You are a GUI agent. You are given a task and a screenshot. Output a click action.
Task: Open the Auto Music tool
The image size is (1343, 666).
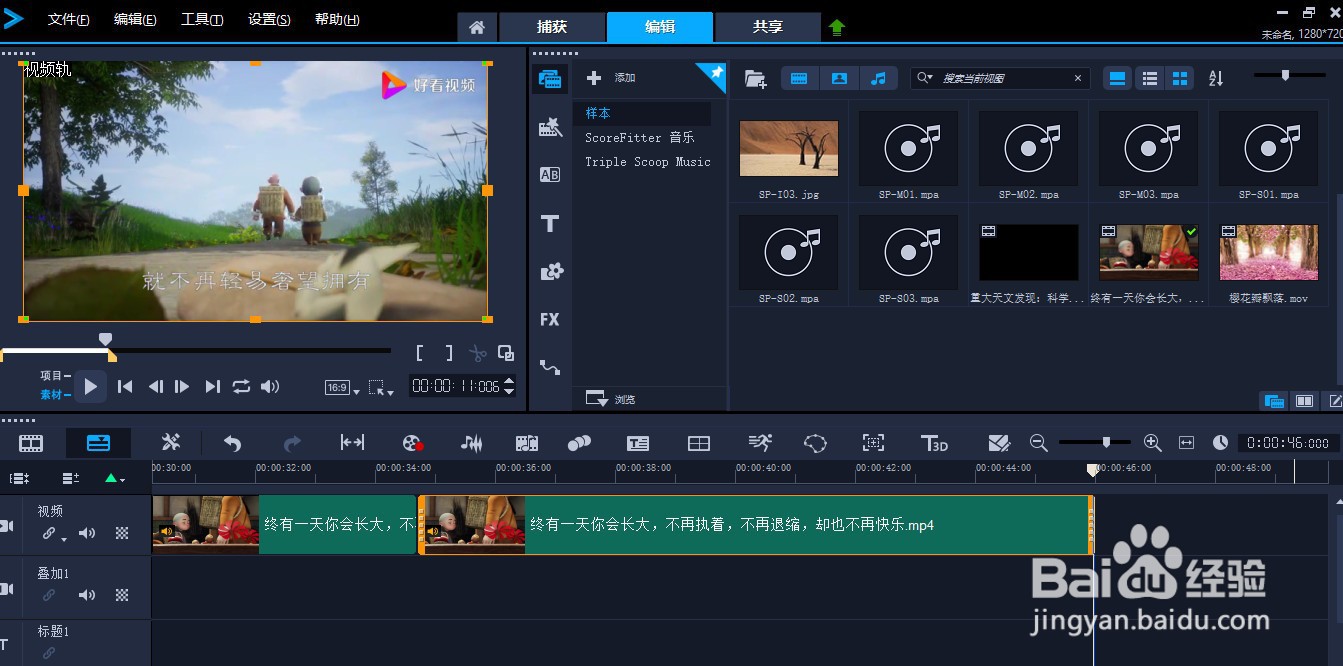pos(527,443)
